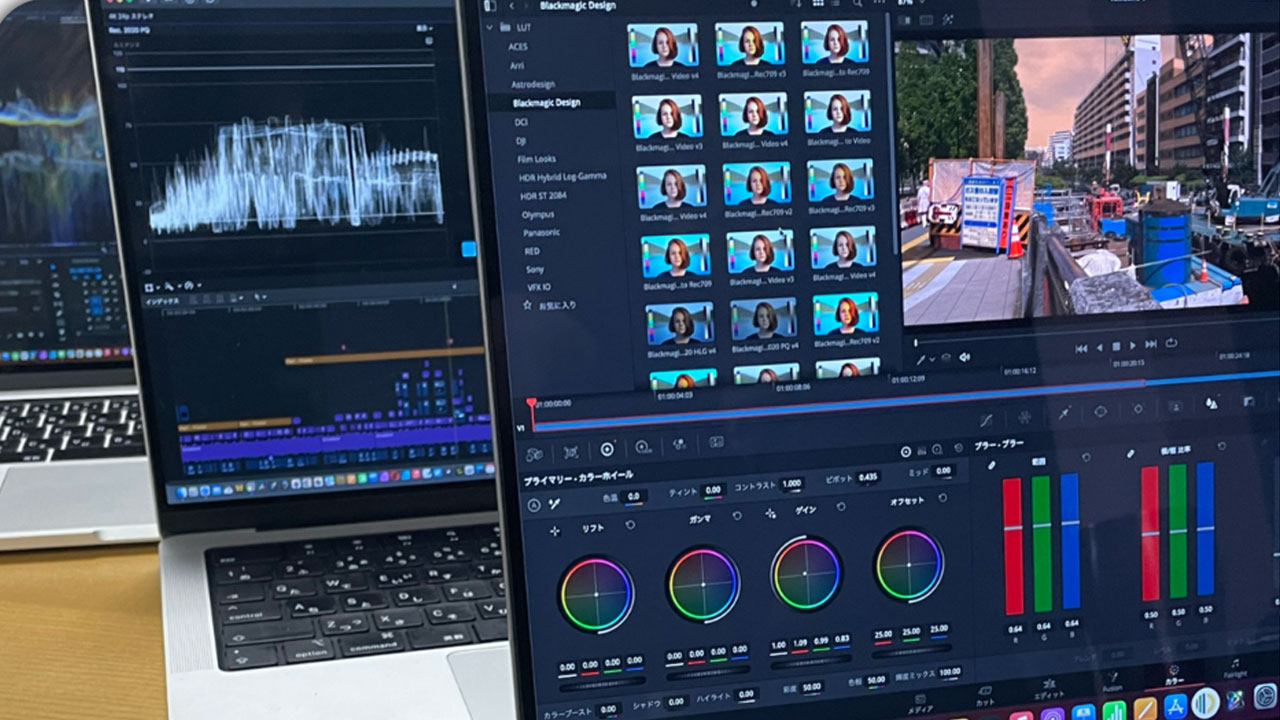The height and width of the screenshot is (720, 1280).
Task: Click the back chevron next to Blackmagic Design
Action: (x=511, y=6)
